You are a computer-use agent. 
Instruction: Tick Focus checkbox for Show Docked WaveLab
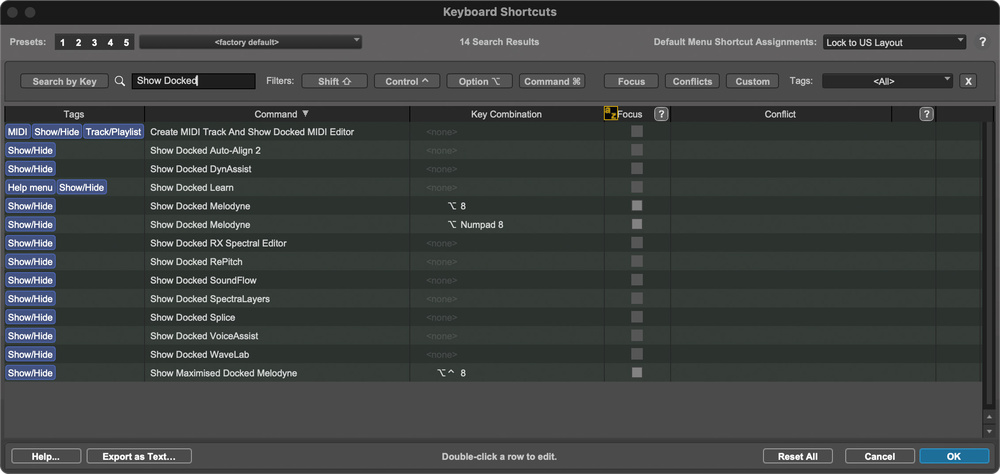tap(636, 353)
